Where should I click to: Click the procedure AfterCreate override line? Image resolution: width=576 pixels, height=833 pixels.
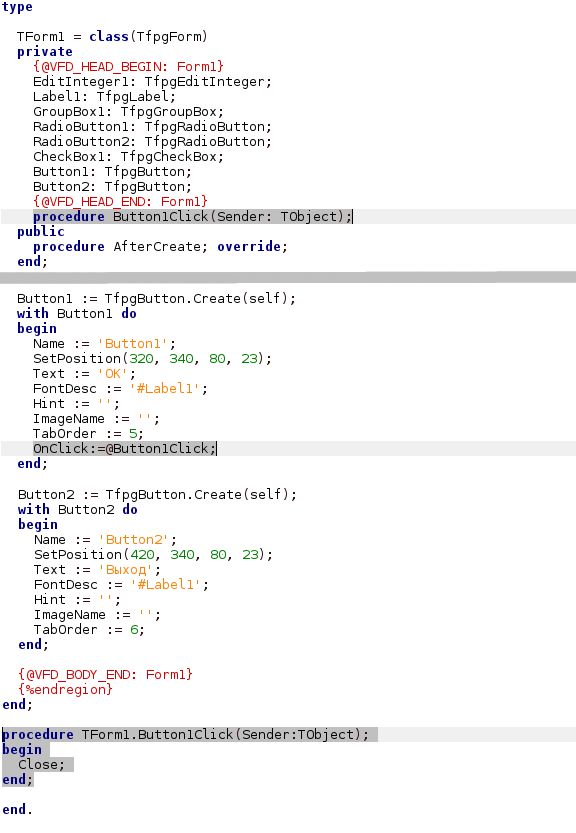[x=160, y=246]
